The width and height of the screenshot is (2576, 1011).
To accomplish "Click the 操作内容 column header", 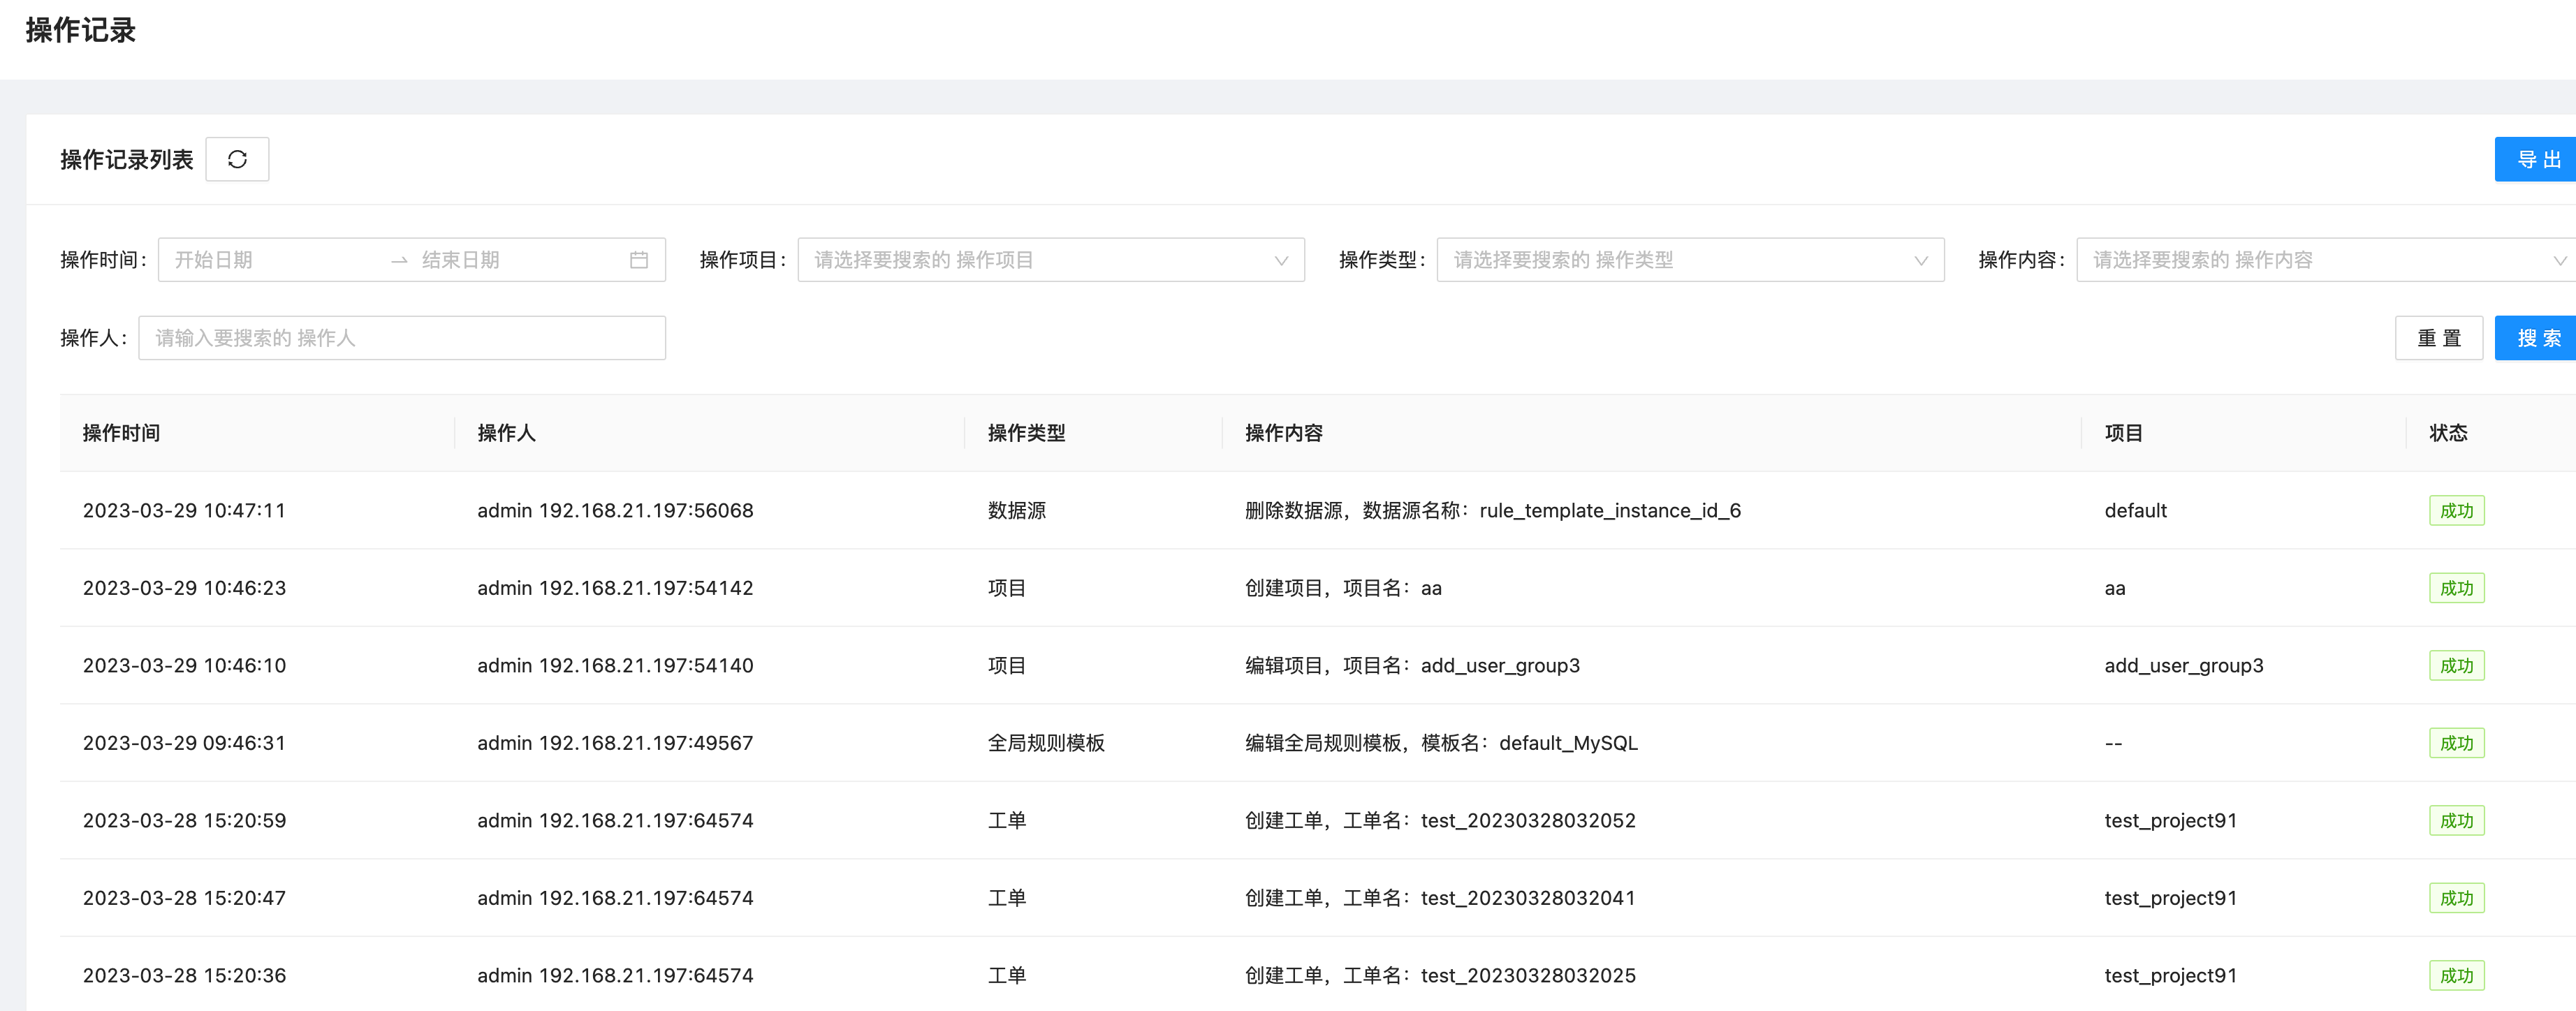I will [1283, 433].
